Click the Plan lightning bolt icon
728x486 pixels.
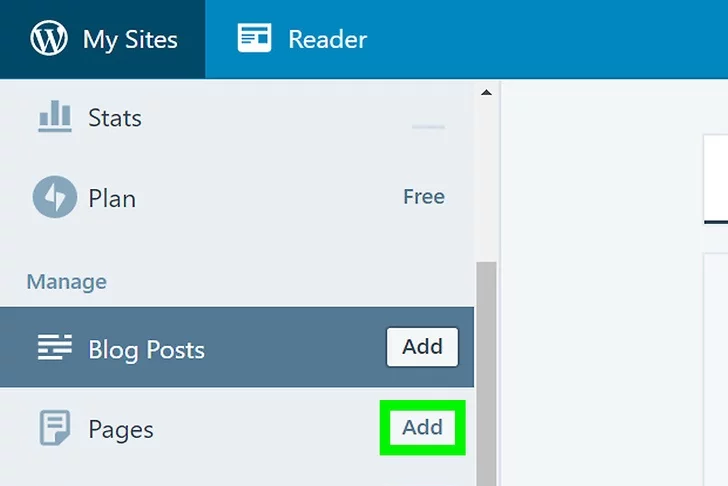point(54,197)
